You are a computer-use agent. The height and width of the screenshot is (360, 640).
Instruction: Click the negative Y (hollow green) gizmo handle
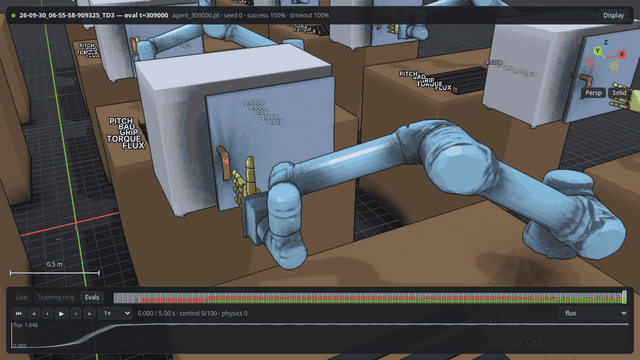(x=614, y=66)
